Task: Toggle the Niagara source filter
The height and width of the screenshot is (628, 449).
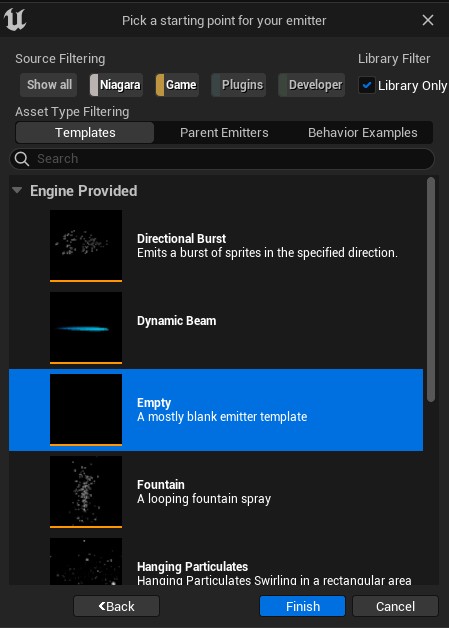Action: coord(116,85)
